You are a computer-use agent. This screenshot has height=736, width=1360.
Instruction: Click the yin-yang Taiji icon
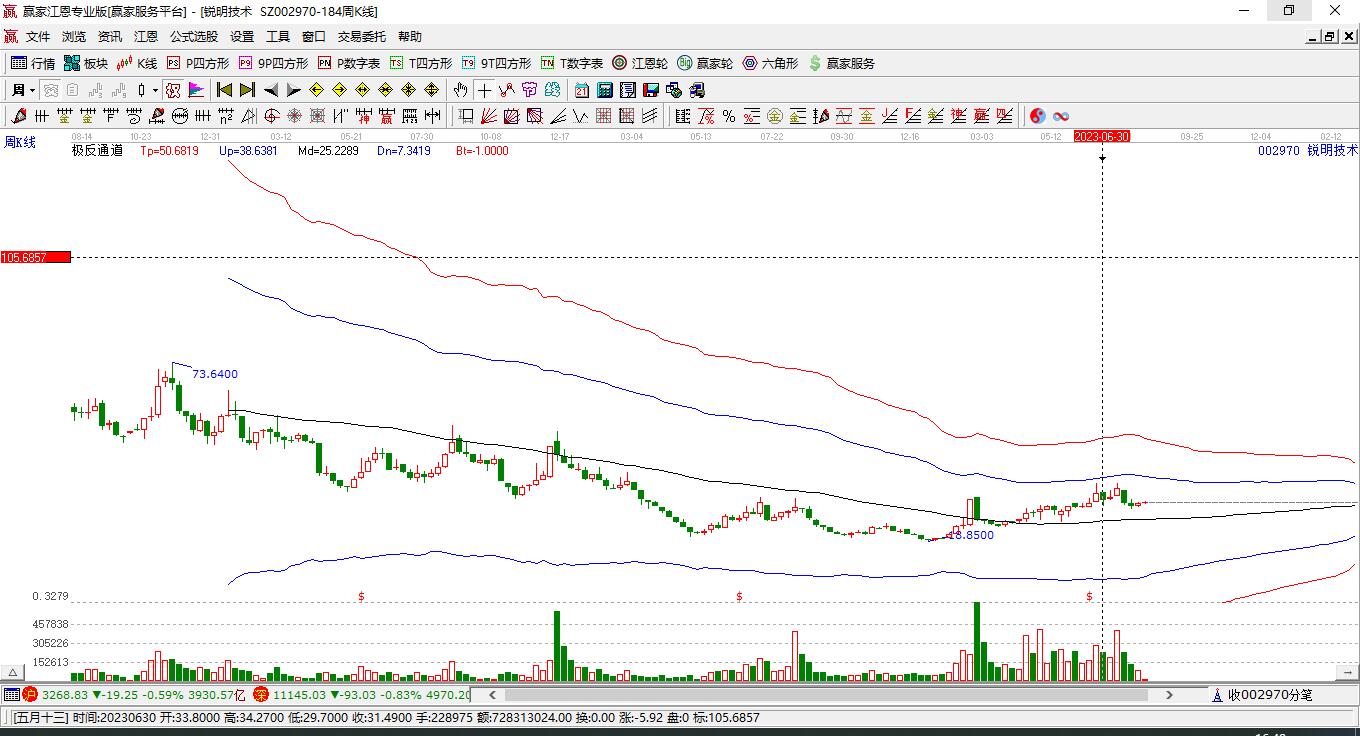coord(1038,116)
